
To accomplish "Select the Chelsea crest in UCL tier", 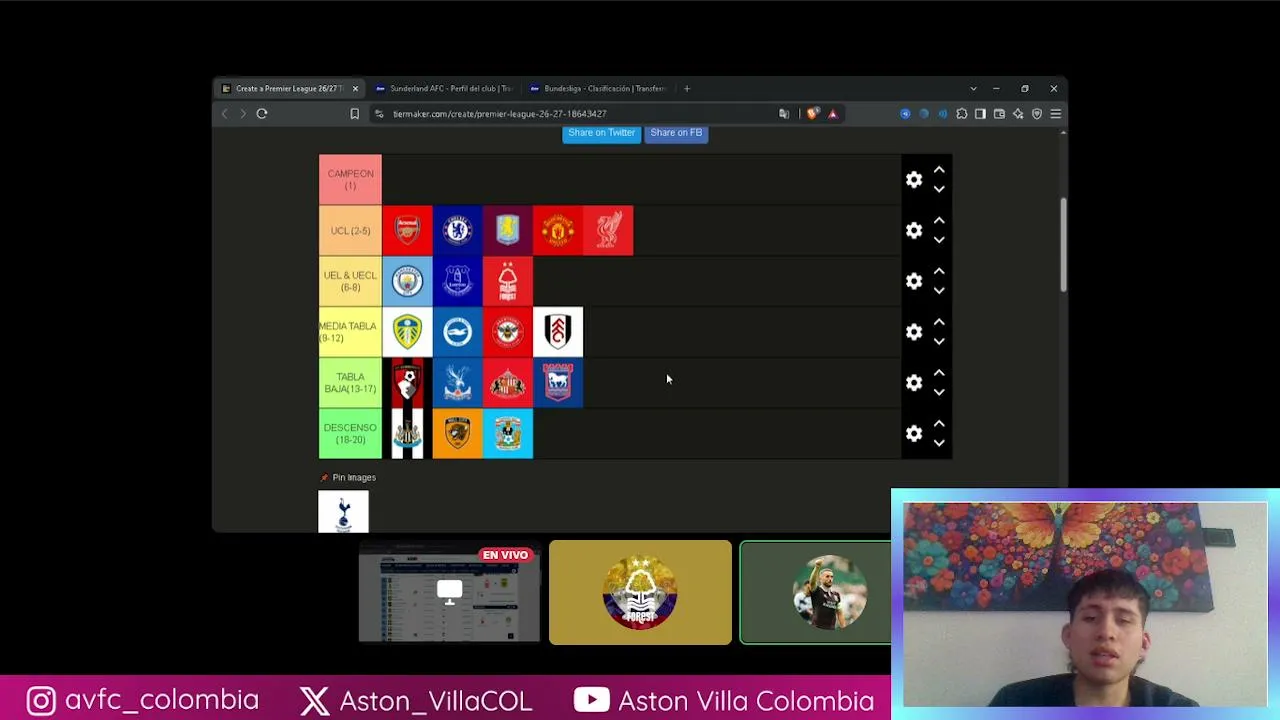I will [457, 231].
